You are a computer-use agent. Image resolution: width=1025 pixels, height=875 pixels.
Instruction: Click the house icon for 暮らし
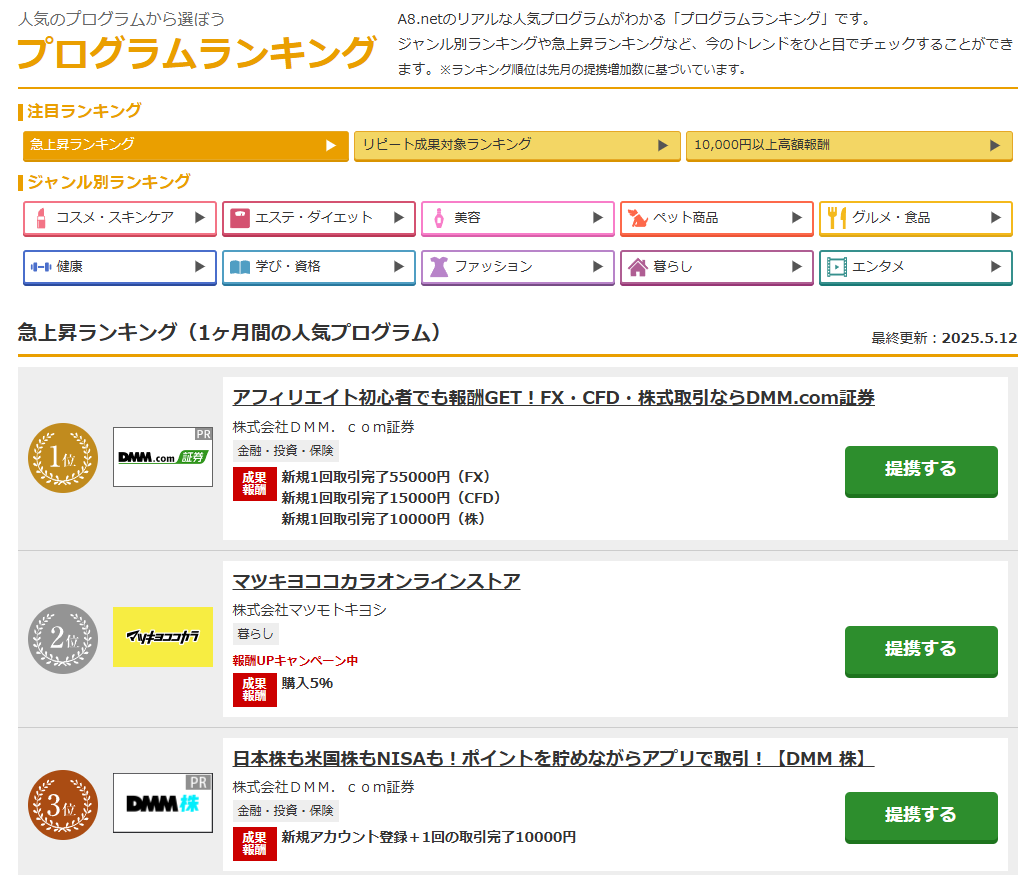pos(637,267)
